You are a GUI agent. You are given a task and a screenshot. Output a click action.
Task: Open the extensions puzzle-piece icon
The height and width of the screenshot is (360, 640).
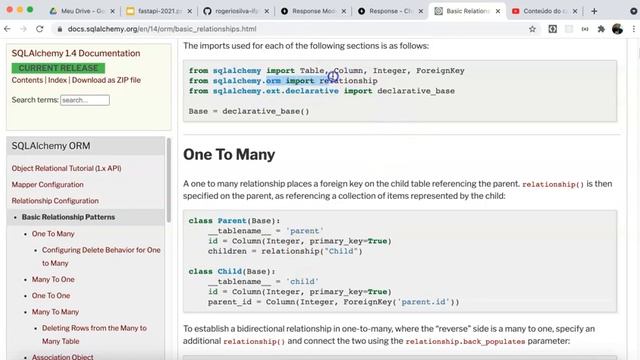pyautogui.click(x=601, y=29)
